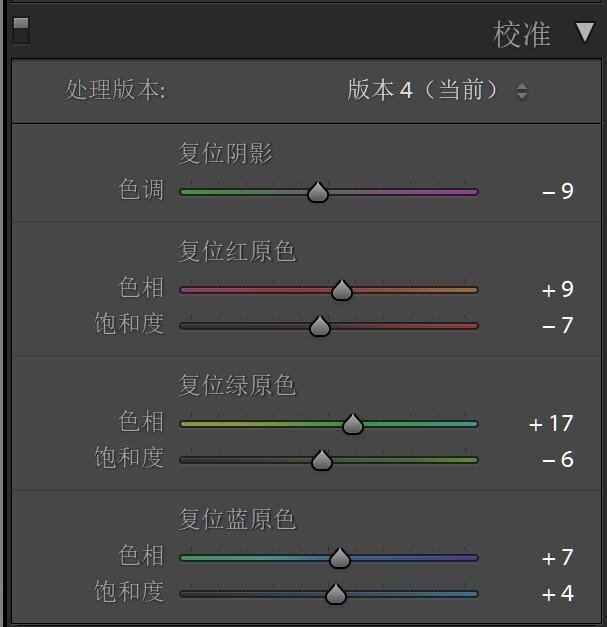Click the green primary 饱和度 slider handle
The width and height of the screenshot is (607, 627).
(322, 460)
